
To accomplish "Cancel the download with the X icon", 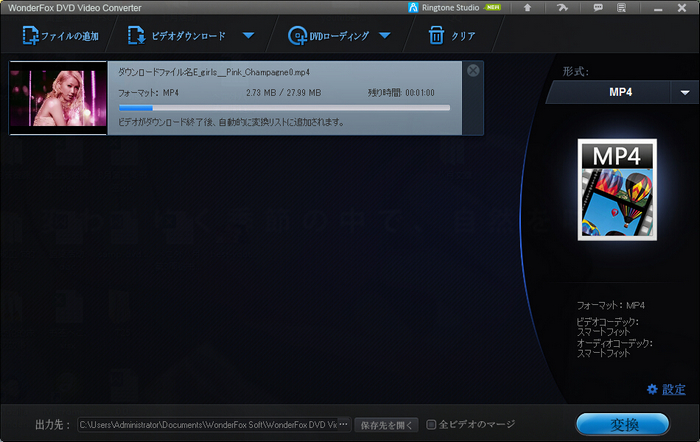I will coord(473,70).
